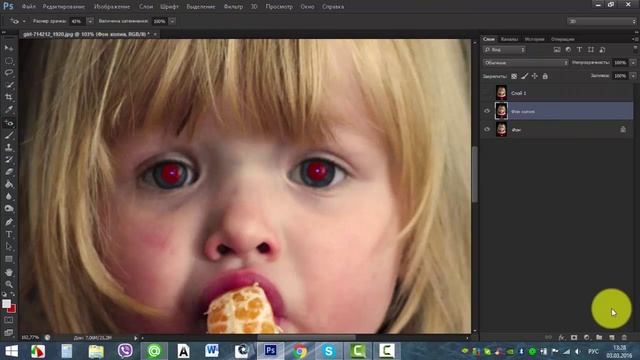The image size is (640, 360).
Task: Hide the Фон layer
Action: [487, 129]
